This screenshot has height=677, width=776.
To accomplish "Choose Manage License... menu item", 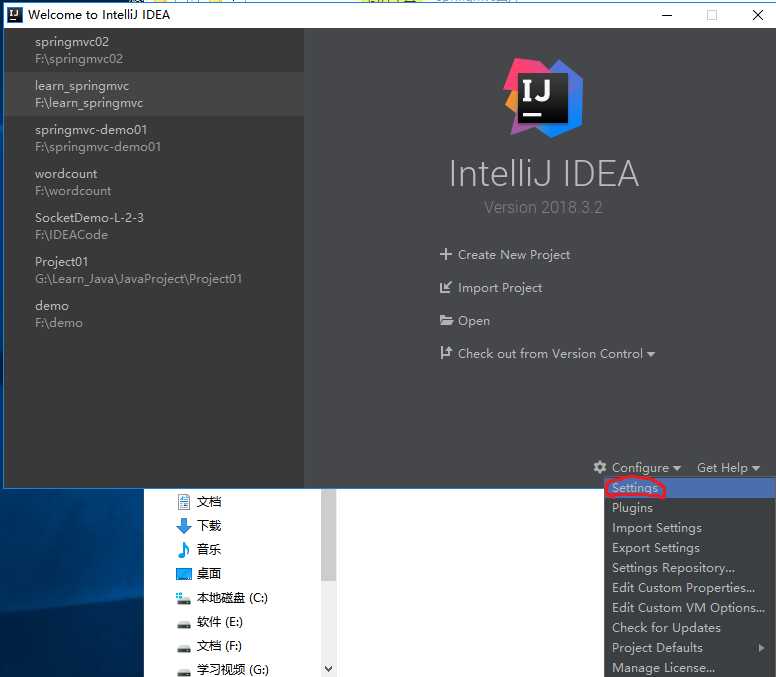I will pyautogui.click(x=690, y=667).
